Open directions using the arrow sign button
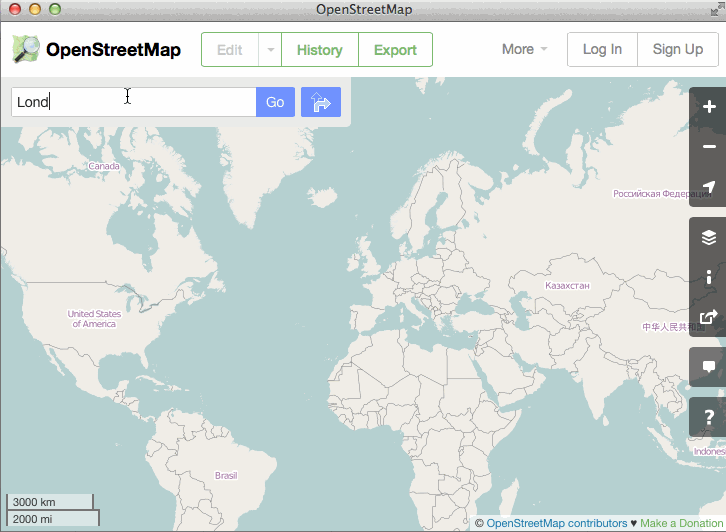This screenshot has height=532, width=726. pos(321,102)
